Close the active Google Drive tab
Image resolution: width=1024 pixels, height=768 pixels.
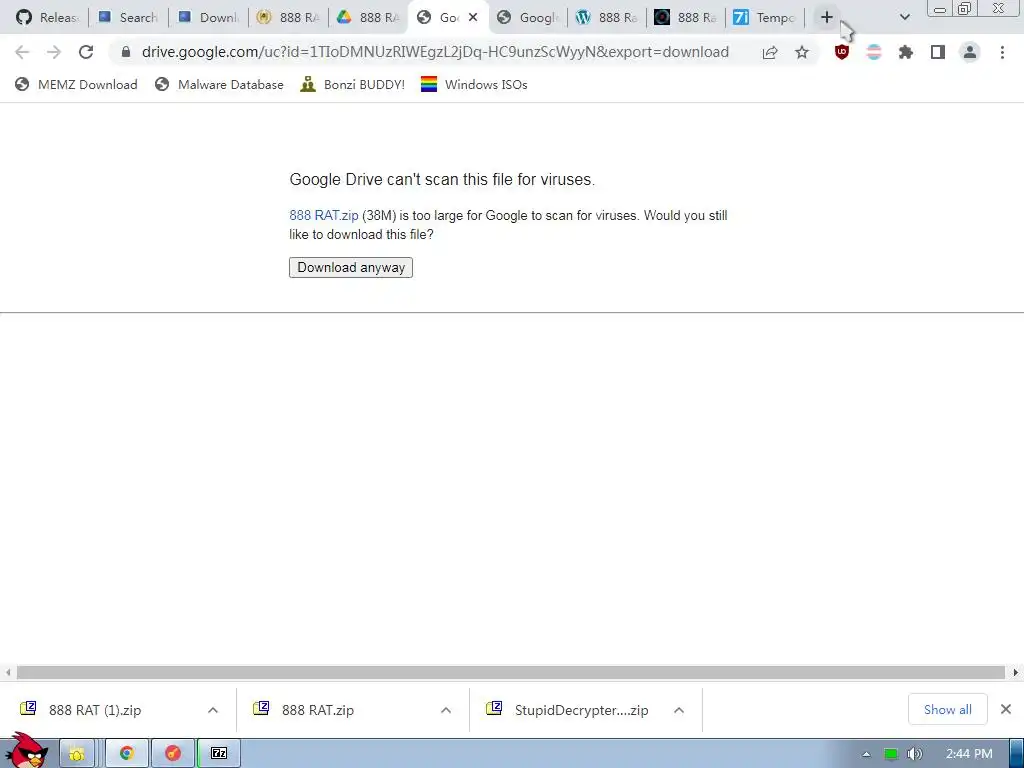[473, 18]
